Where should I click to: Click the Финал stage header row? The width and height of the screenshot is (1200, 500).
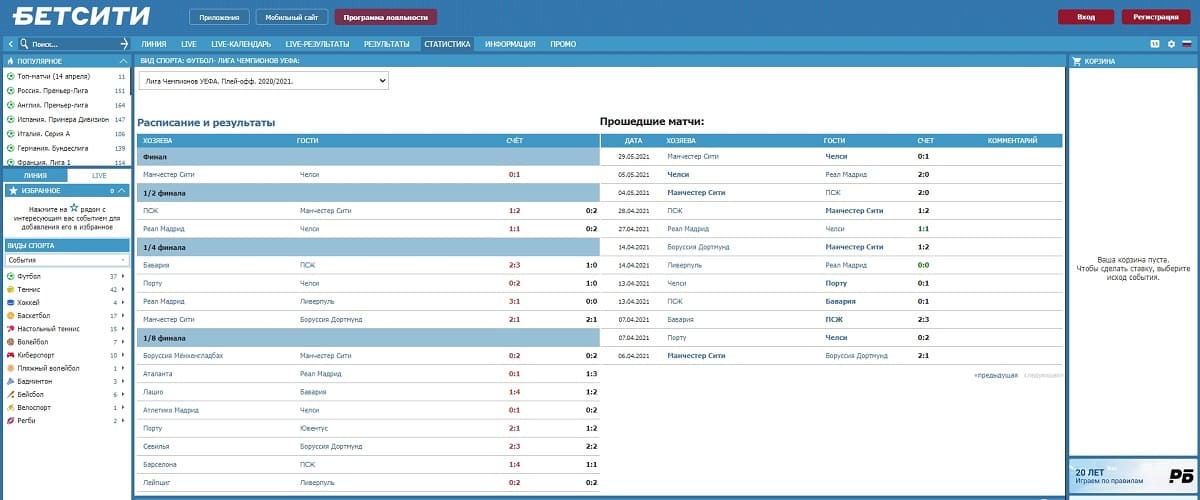click(x=367, y=157)
